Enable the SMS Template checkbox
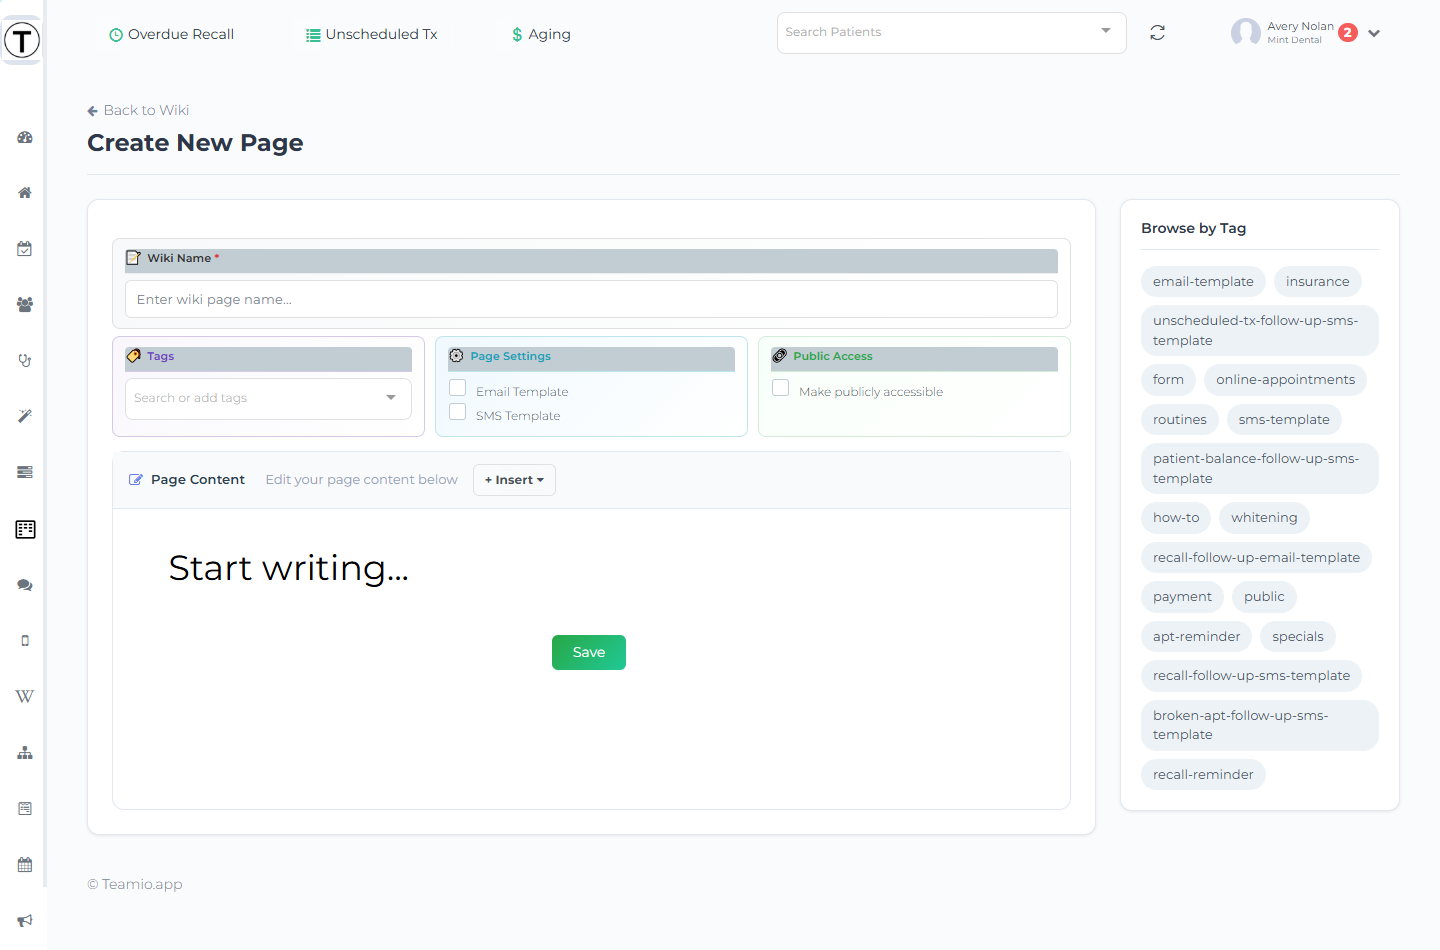 (x=458, y=412)
